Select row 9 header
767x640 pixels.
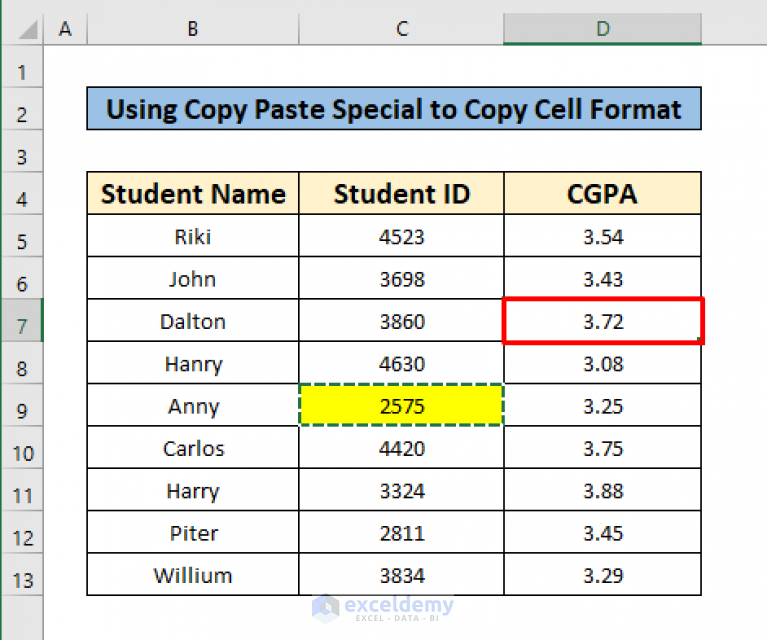pyautogui.click(x=22, y=405)
